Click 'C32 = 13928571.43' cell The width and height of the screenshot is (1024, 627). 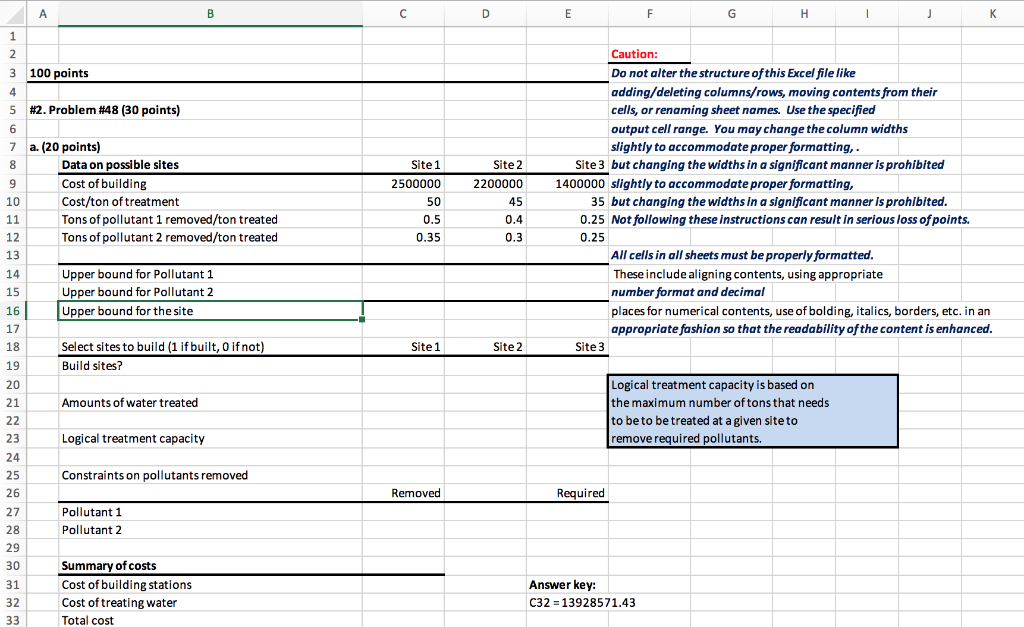[582, 602]
